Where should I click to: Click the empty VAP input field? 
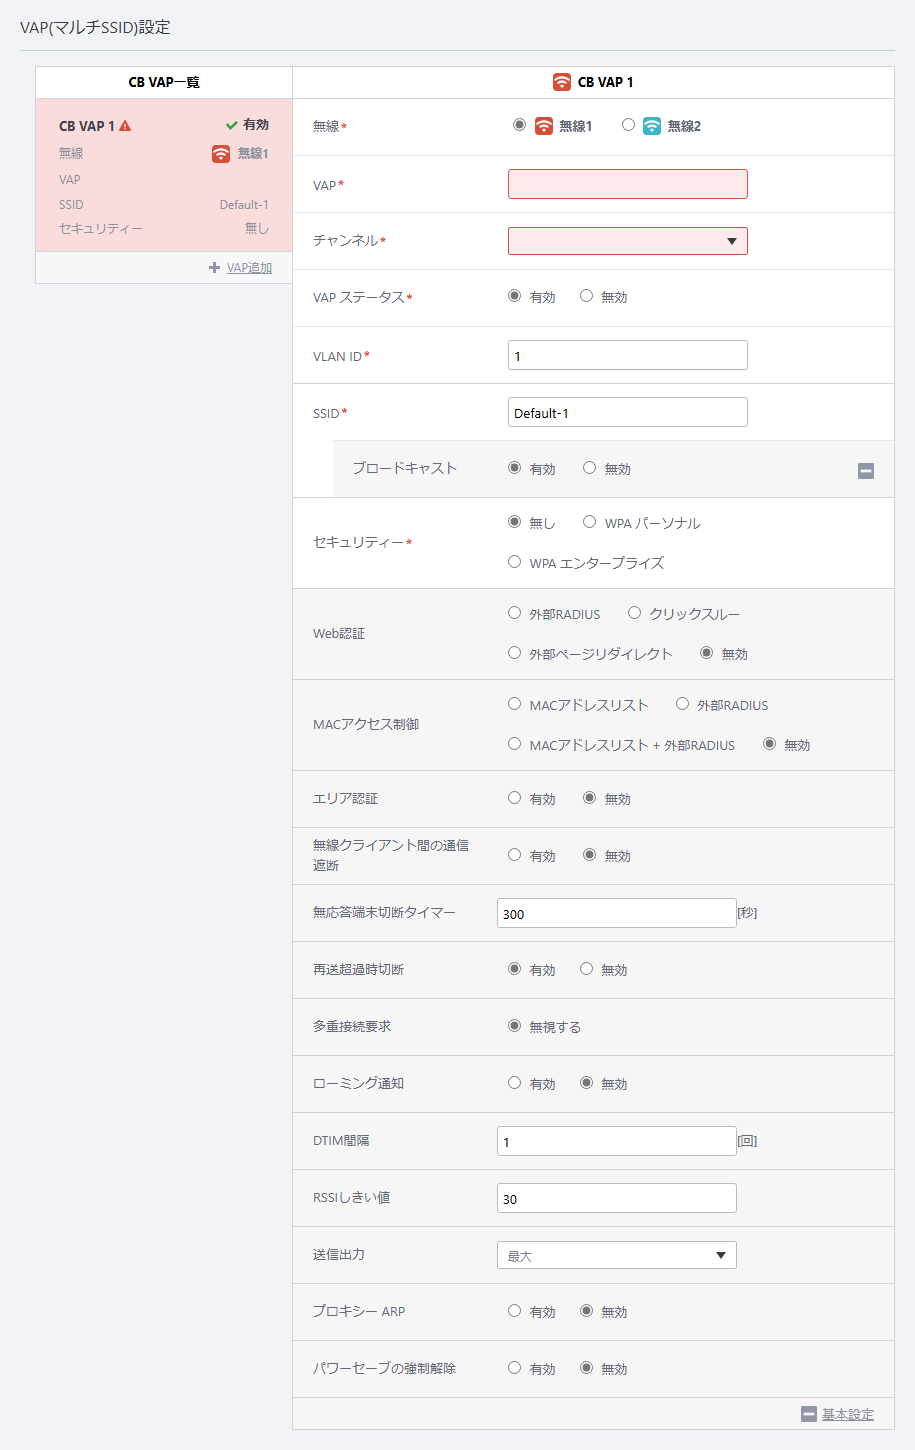pos(628,184)
